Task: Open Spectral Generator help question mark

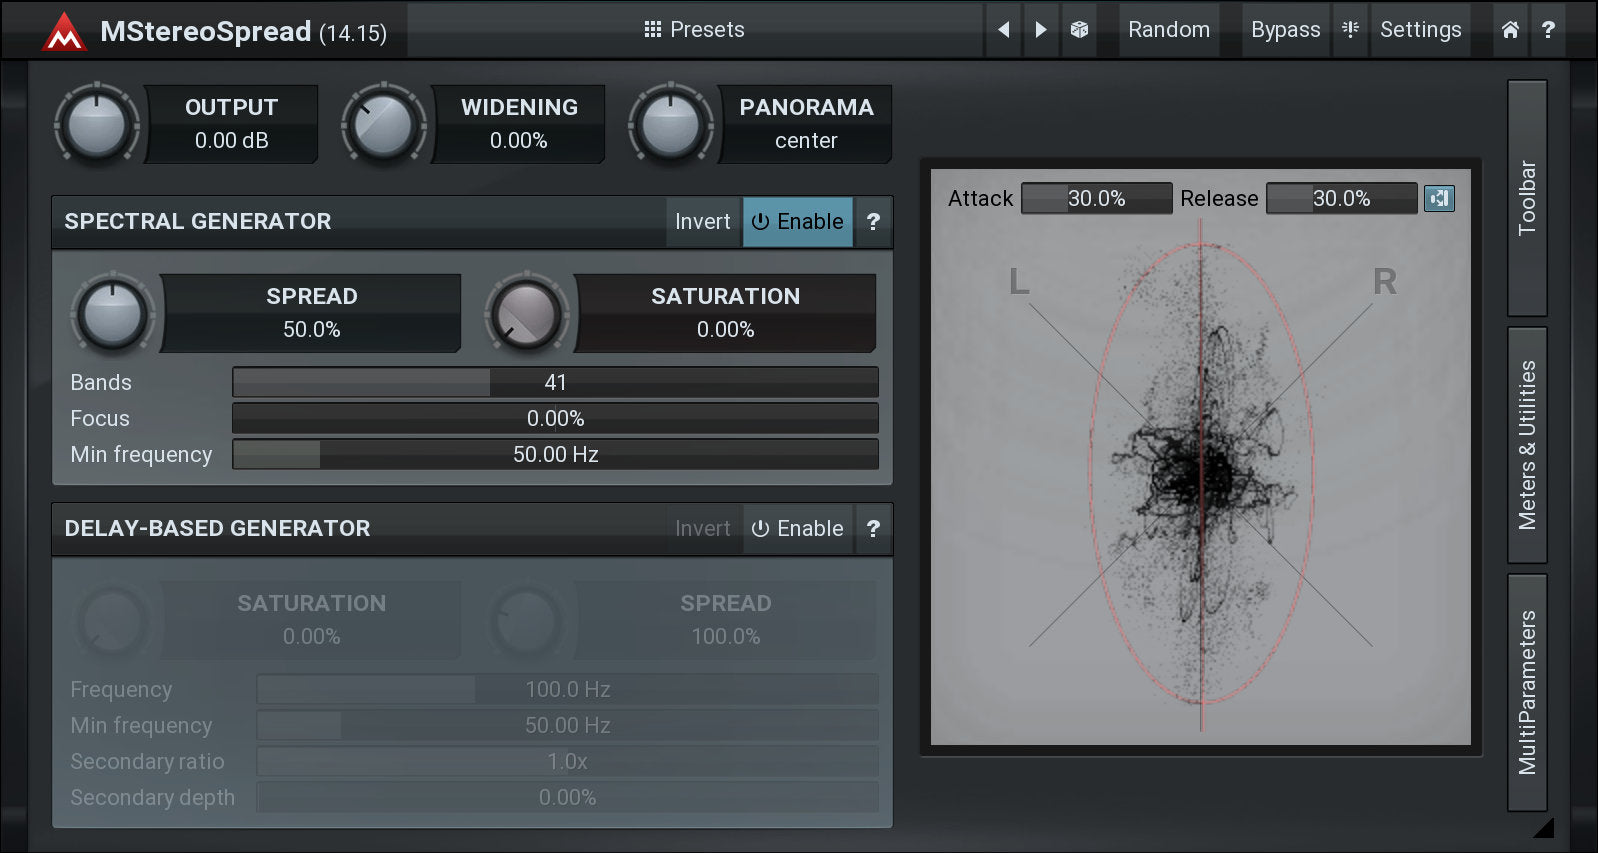Action: coord(873,222)
